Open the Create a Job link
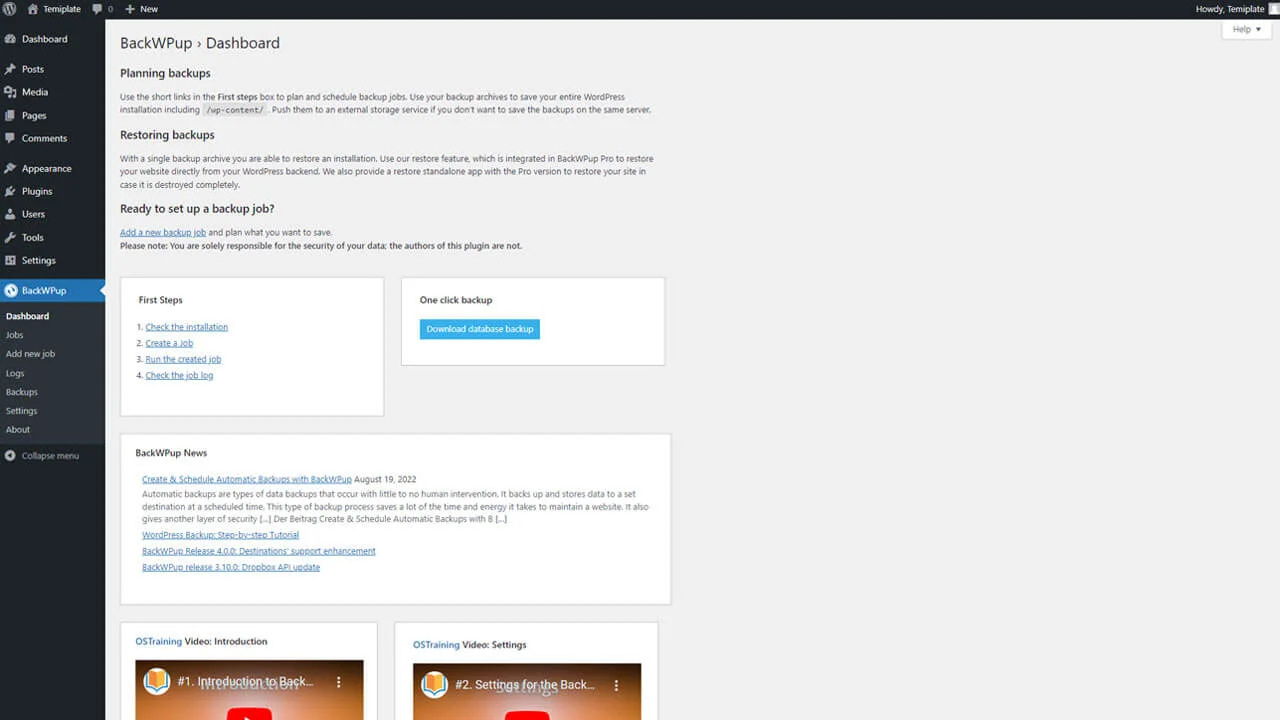Image resolution: width=1280 pixels, height=720 pixels. coord(169,343)
